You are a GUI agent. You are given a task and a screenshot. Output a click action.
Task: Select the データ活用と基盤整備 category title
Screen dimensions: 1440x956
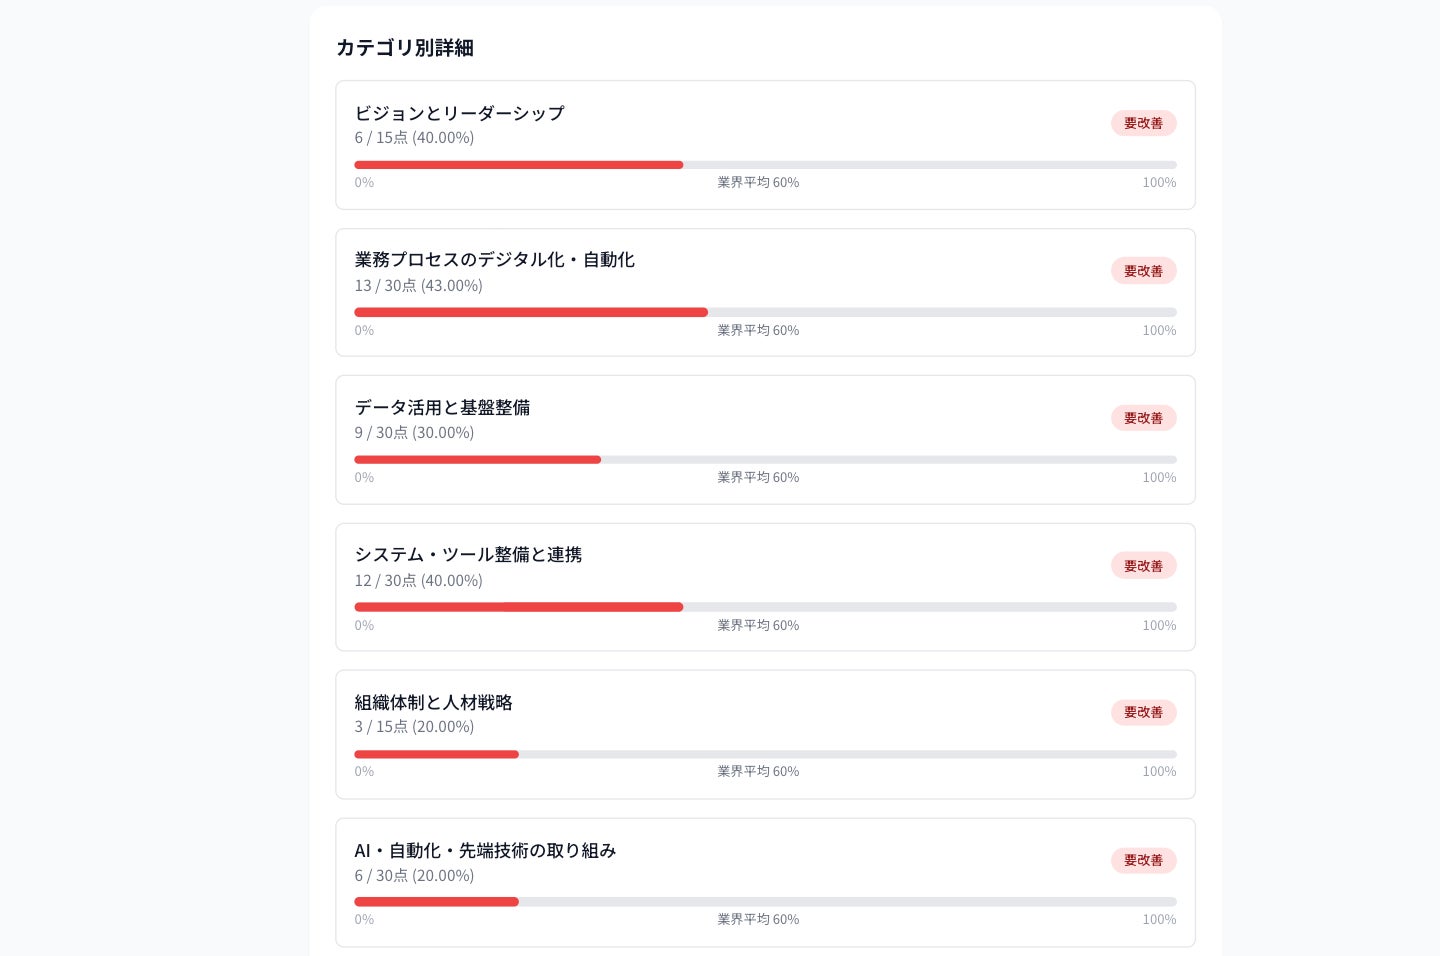point(442,407)
